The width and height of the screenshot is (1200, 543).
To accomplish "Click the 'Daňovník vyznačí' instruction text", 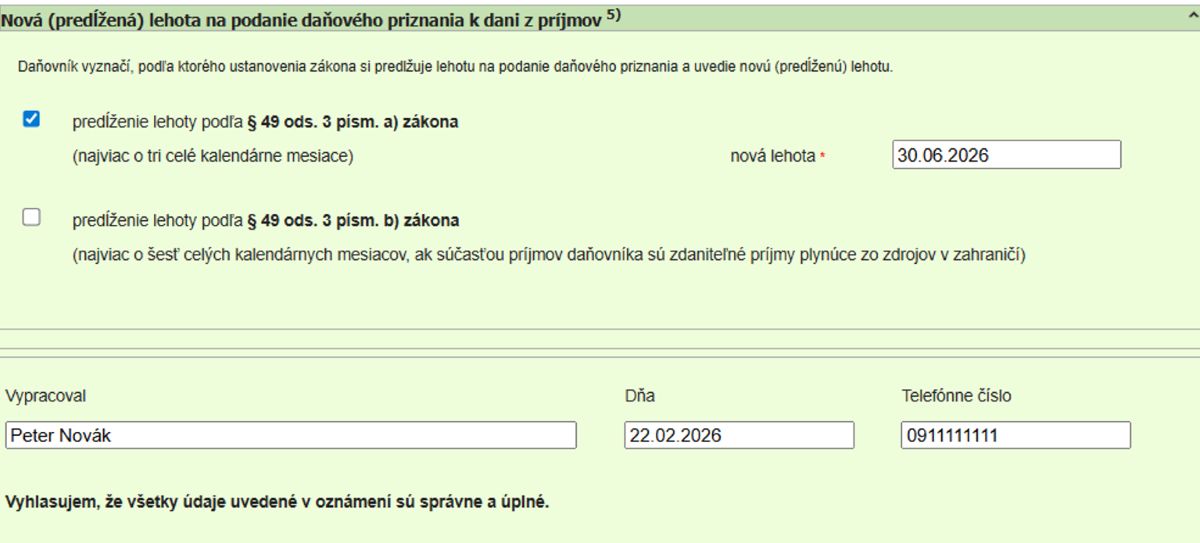I will tap(455, 67).
